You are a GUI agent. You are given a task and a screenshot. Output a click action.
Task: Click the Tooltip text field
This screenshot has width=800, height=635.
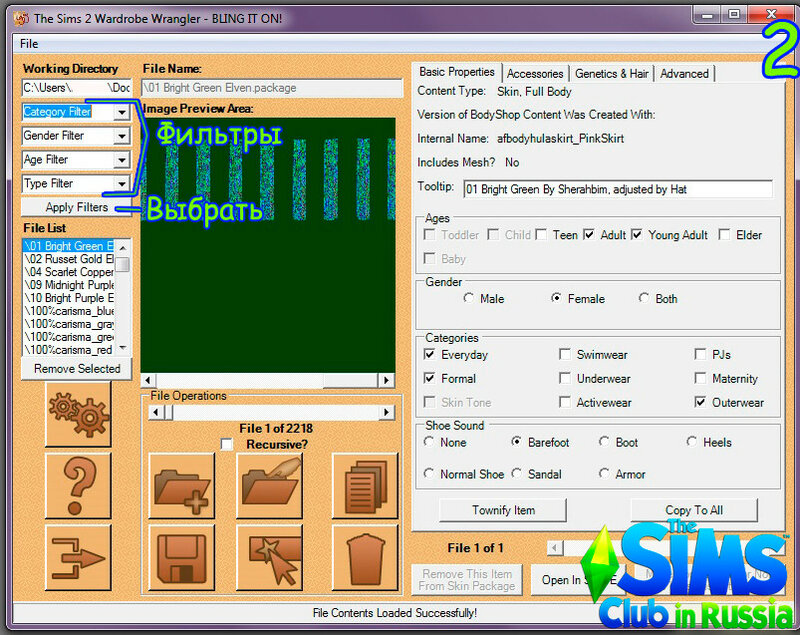[618, 189]
